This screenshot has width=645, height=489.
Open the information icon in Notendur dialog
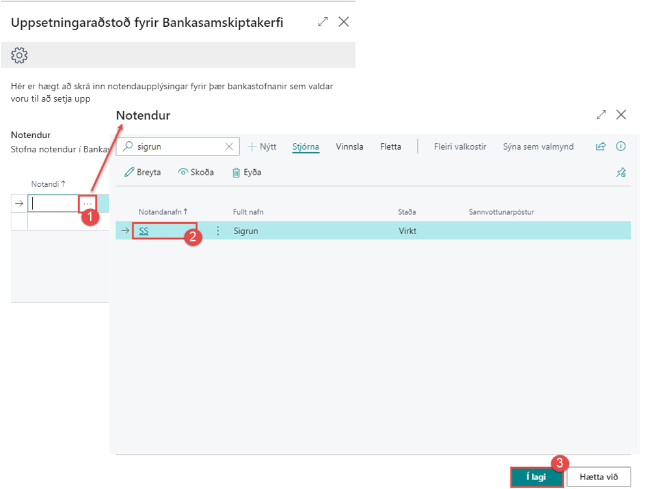coord(621,146)
